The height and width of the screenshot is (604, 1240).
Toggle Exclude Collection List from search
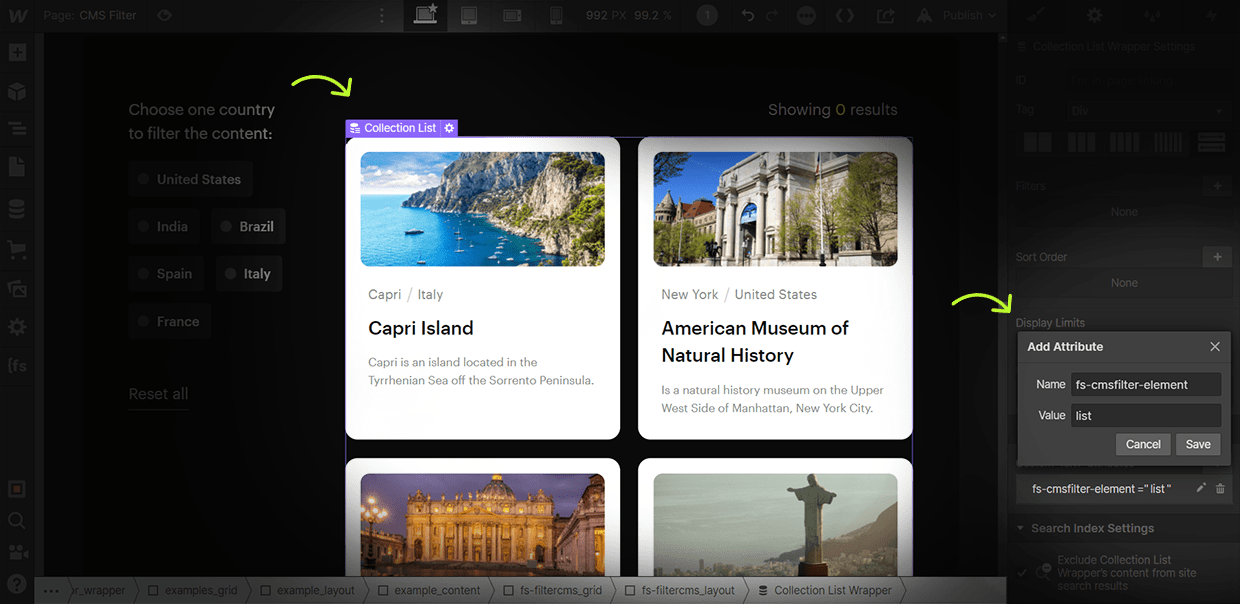click(1021, 573)
